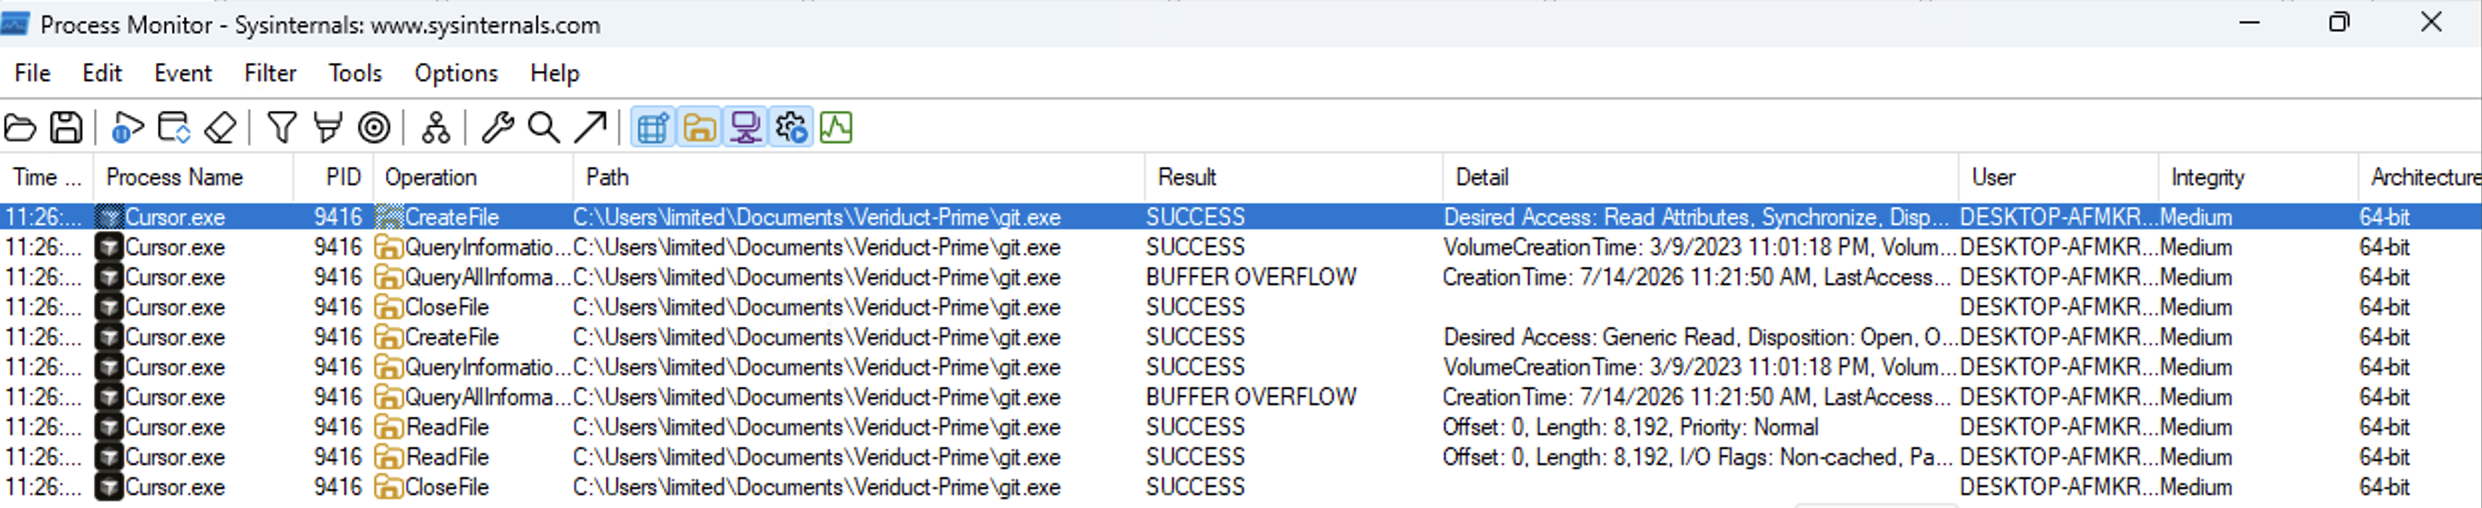Minimize the Process Monitor window
This screenshot has width=2482, height=508.
(x=2250, y=22)
